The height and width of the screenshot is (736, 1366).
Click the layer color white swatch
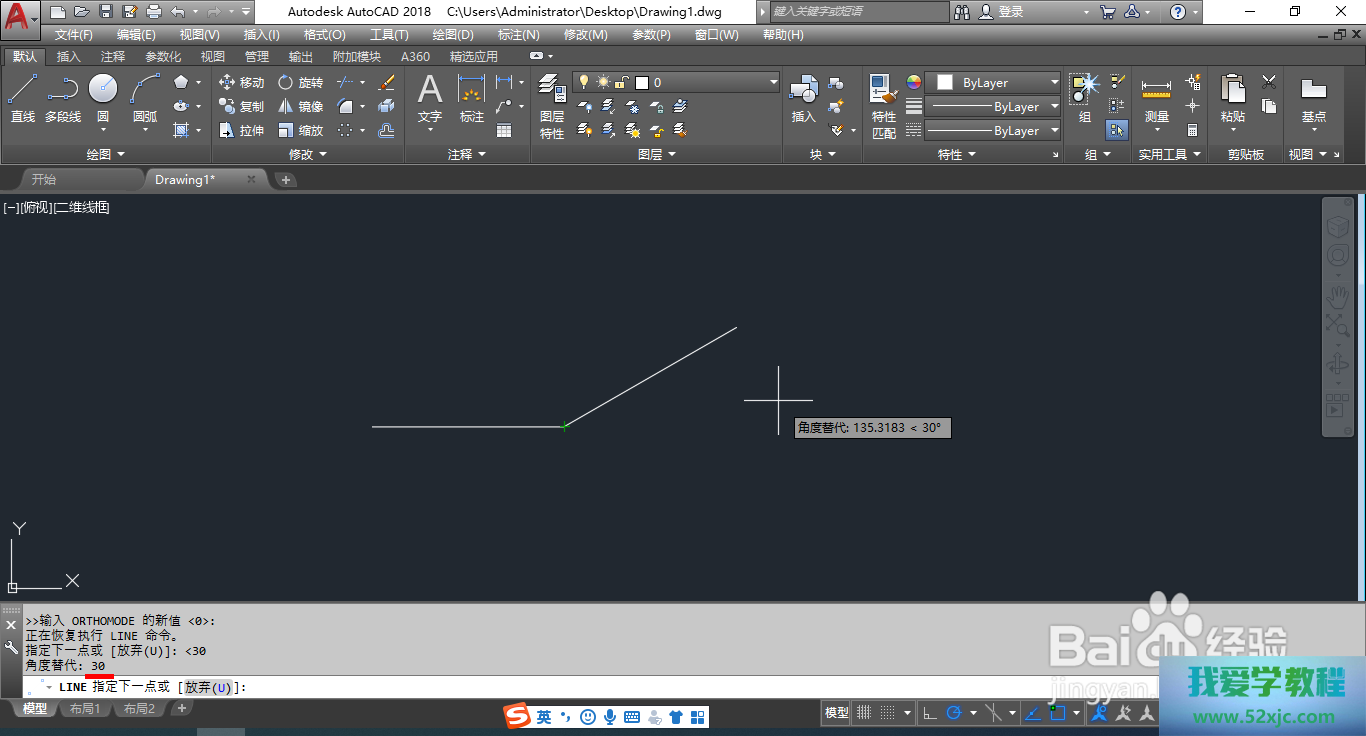pyautogui.click(x=642, y=83)
